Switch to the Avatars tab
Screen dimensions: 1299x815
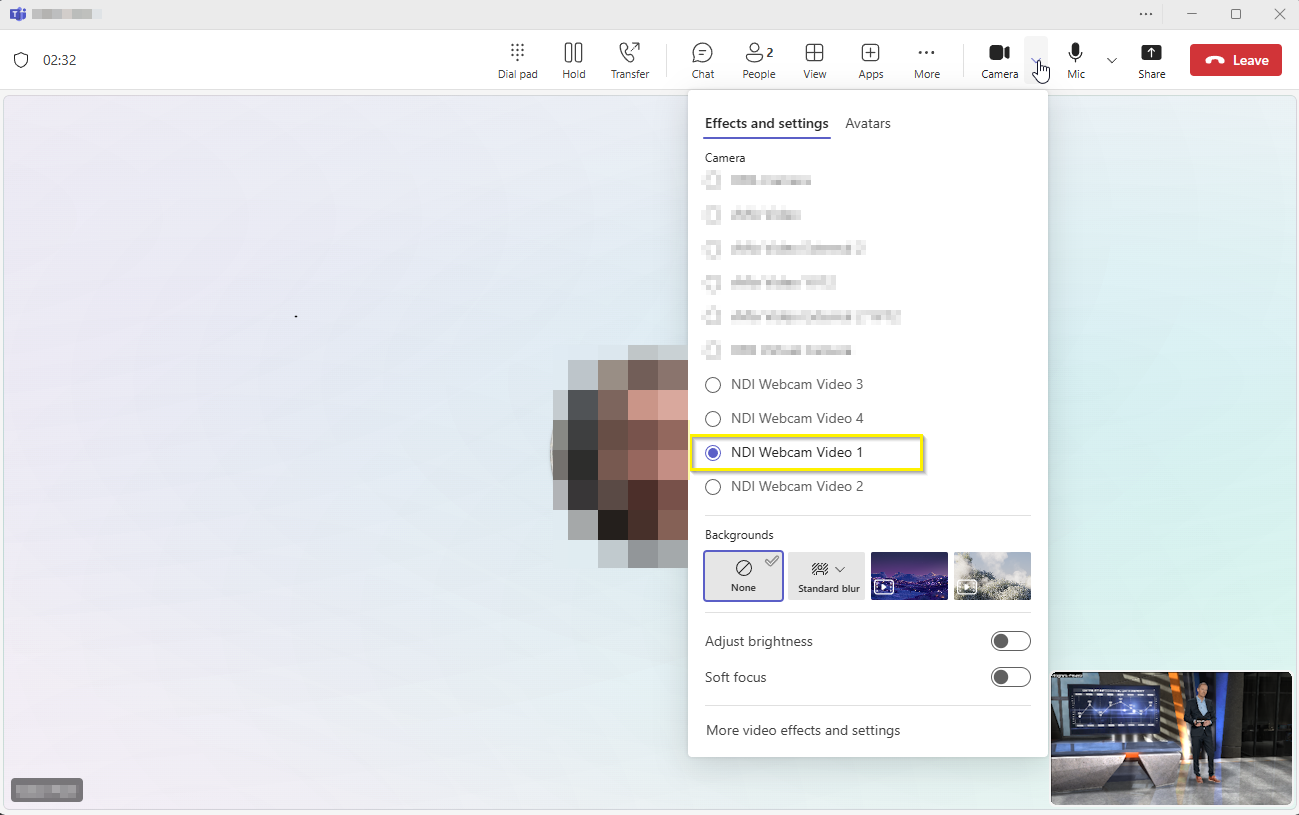[x=867, y=124]
